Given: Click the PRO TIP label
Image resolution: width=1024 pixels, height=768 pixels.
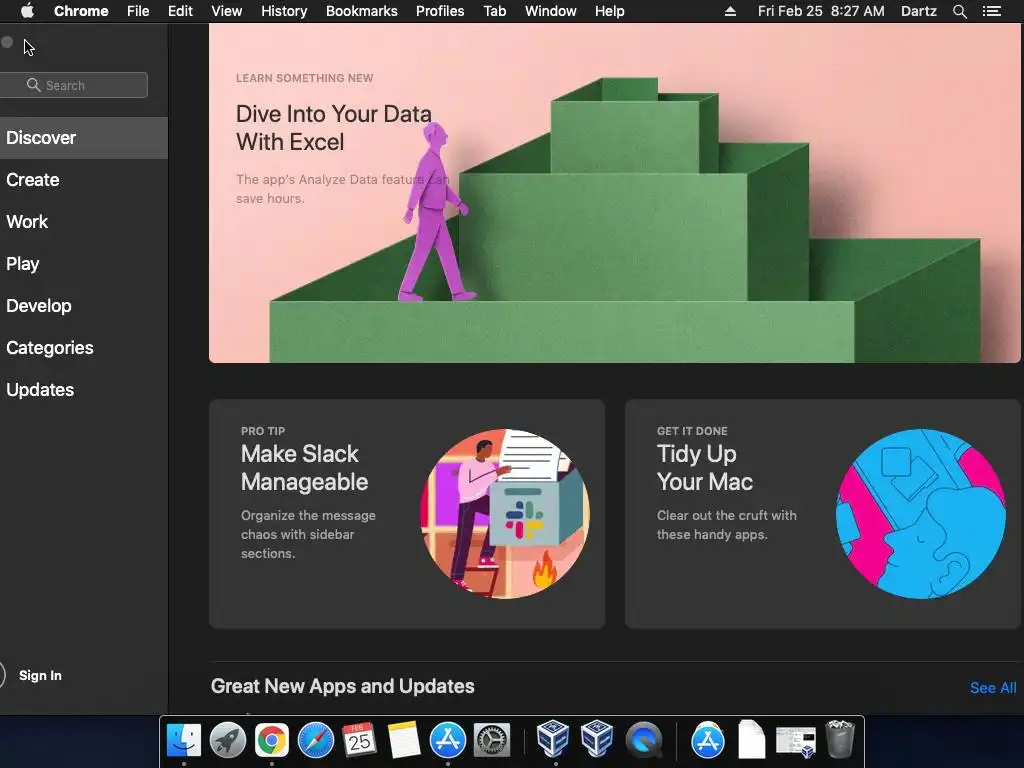Looking at the screenshot, I should [x=263, y=431].
